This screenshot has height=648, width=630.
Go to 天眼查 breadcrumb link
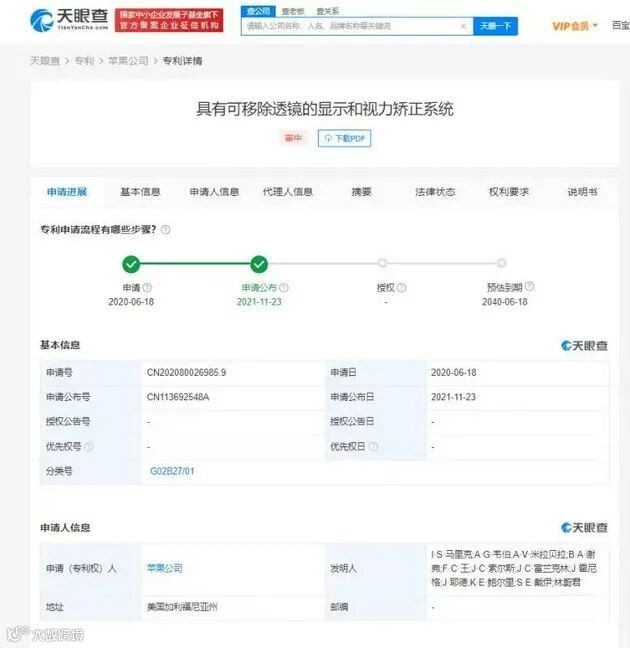pos(45,61)
